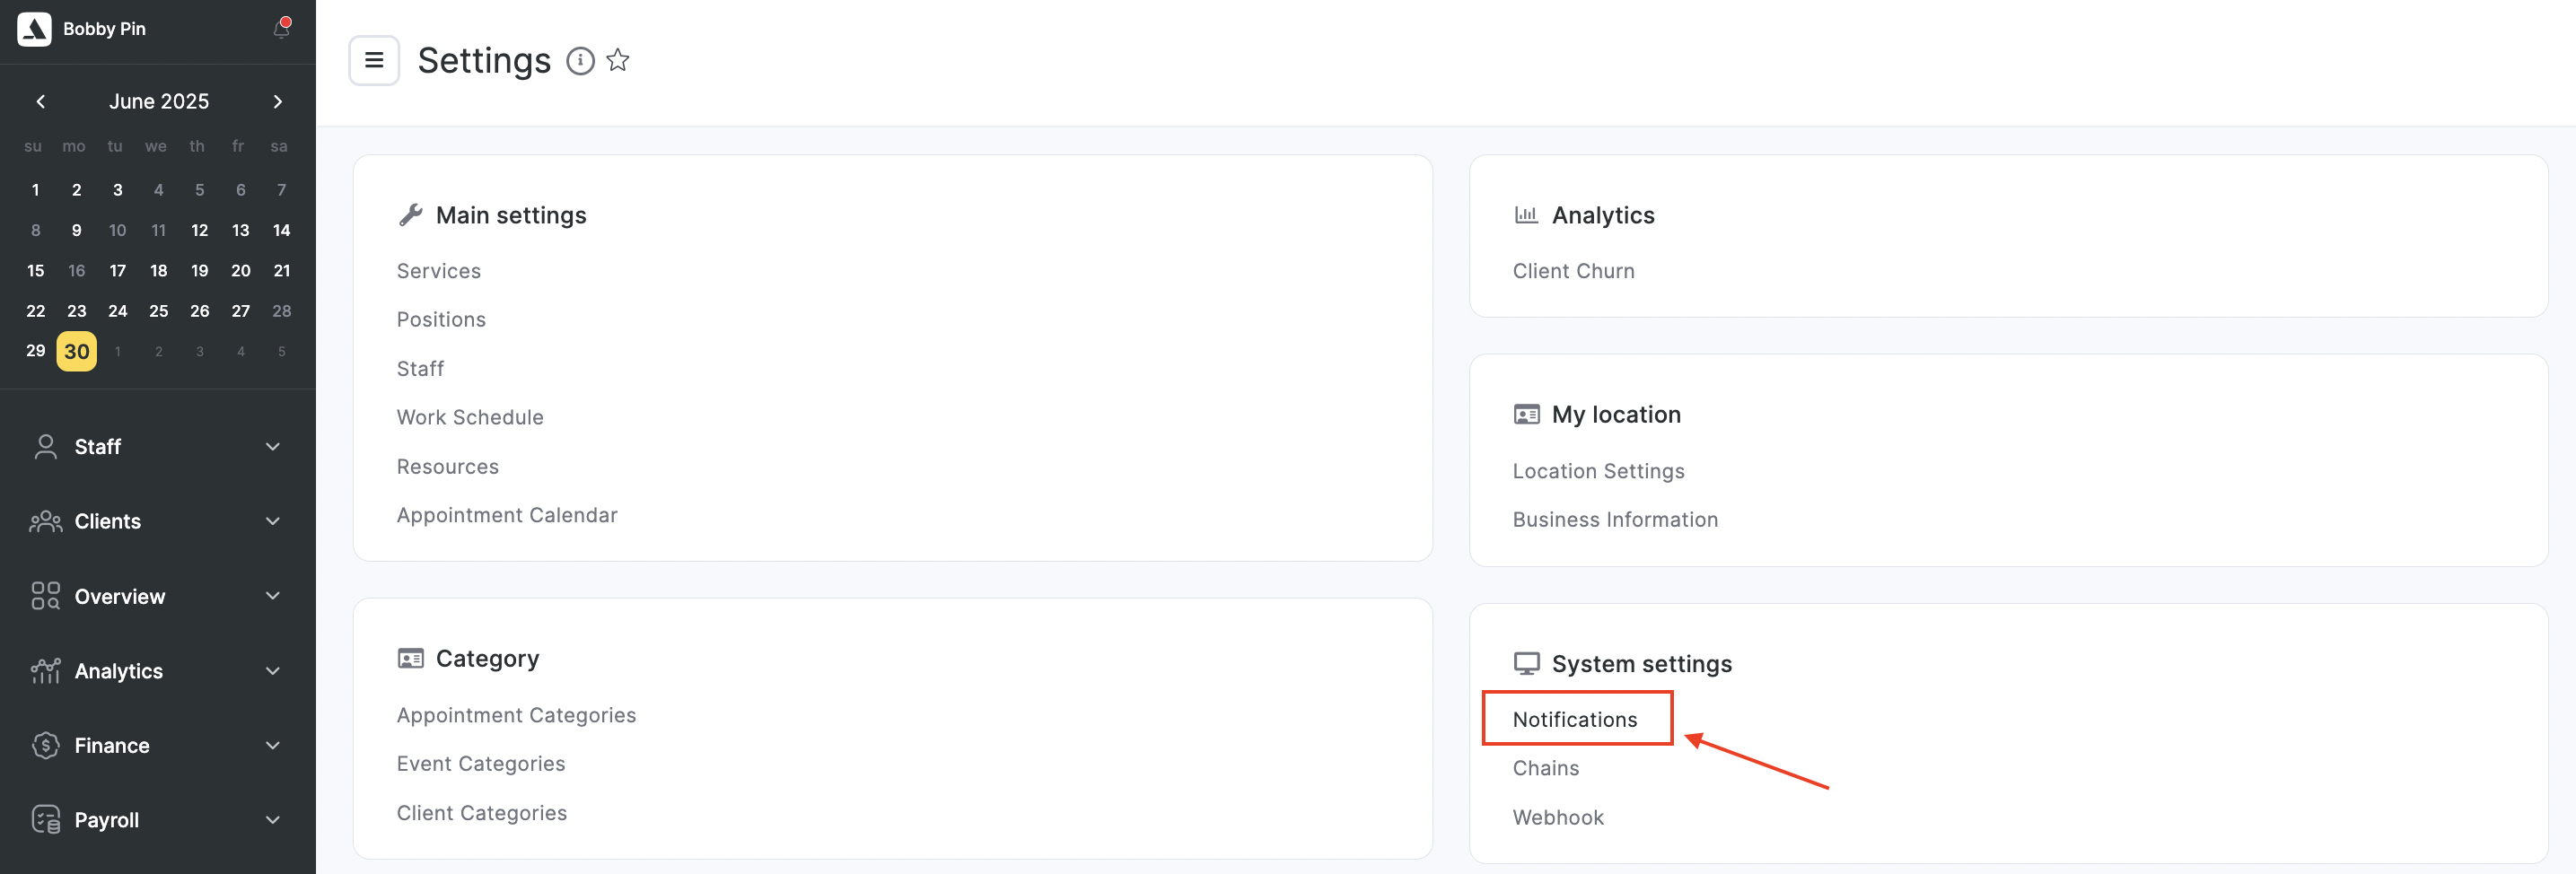Open Payroll section label in sidebar
This screenshot has height=874, width=2576.
coord(107,820)
